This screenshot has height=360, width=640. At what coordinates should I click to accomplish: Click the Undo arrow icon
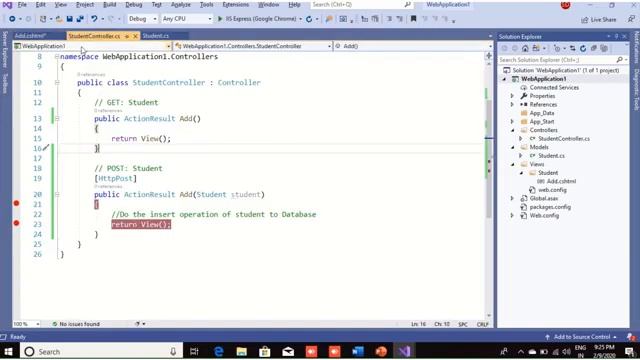[x=94, y=19]
